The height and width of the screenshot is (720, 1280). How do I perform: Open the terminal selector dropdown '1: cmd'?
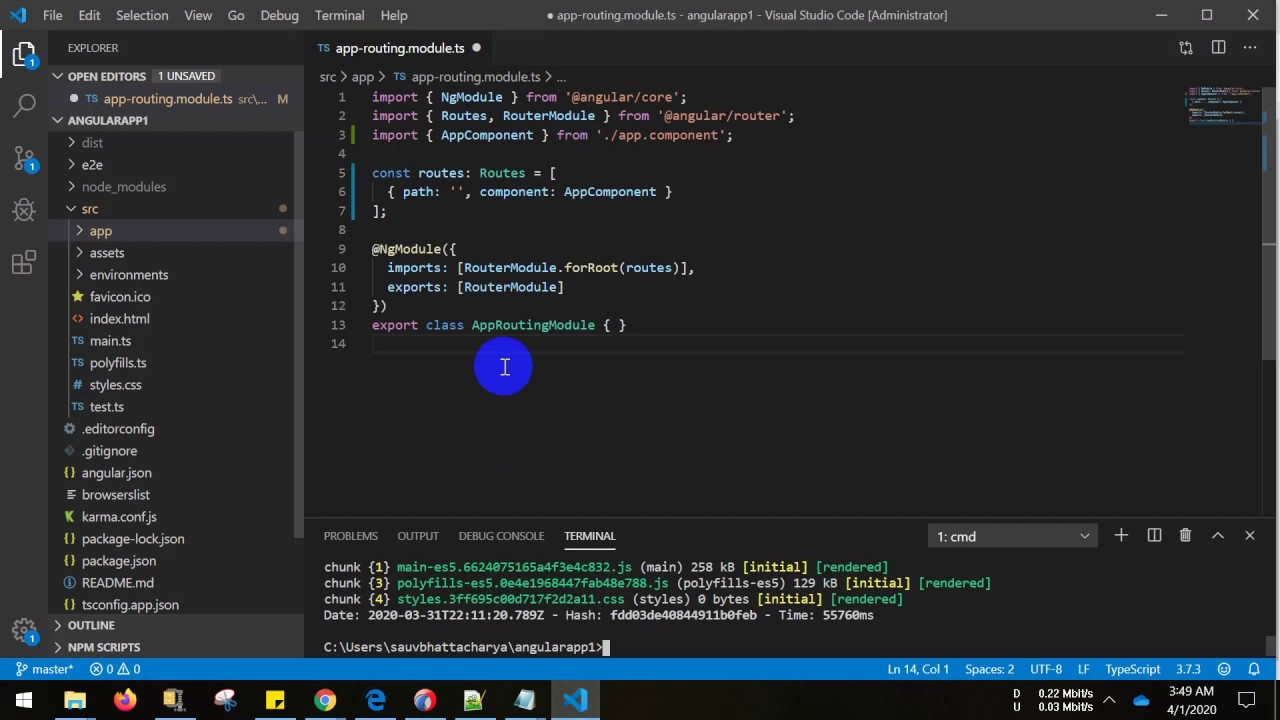pos(1012,537)
